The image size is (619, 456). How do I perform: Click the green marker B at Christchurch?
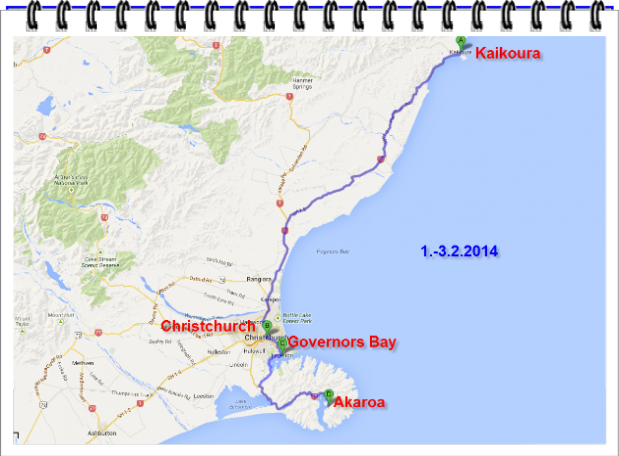(x=267, y=327)
